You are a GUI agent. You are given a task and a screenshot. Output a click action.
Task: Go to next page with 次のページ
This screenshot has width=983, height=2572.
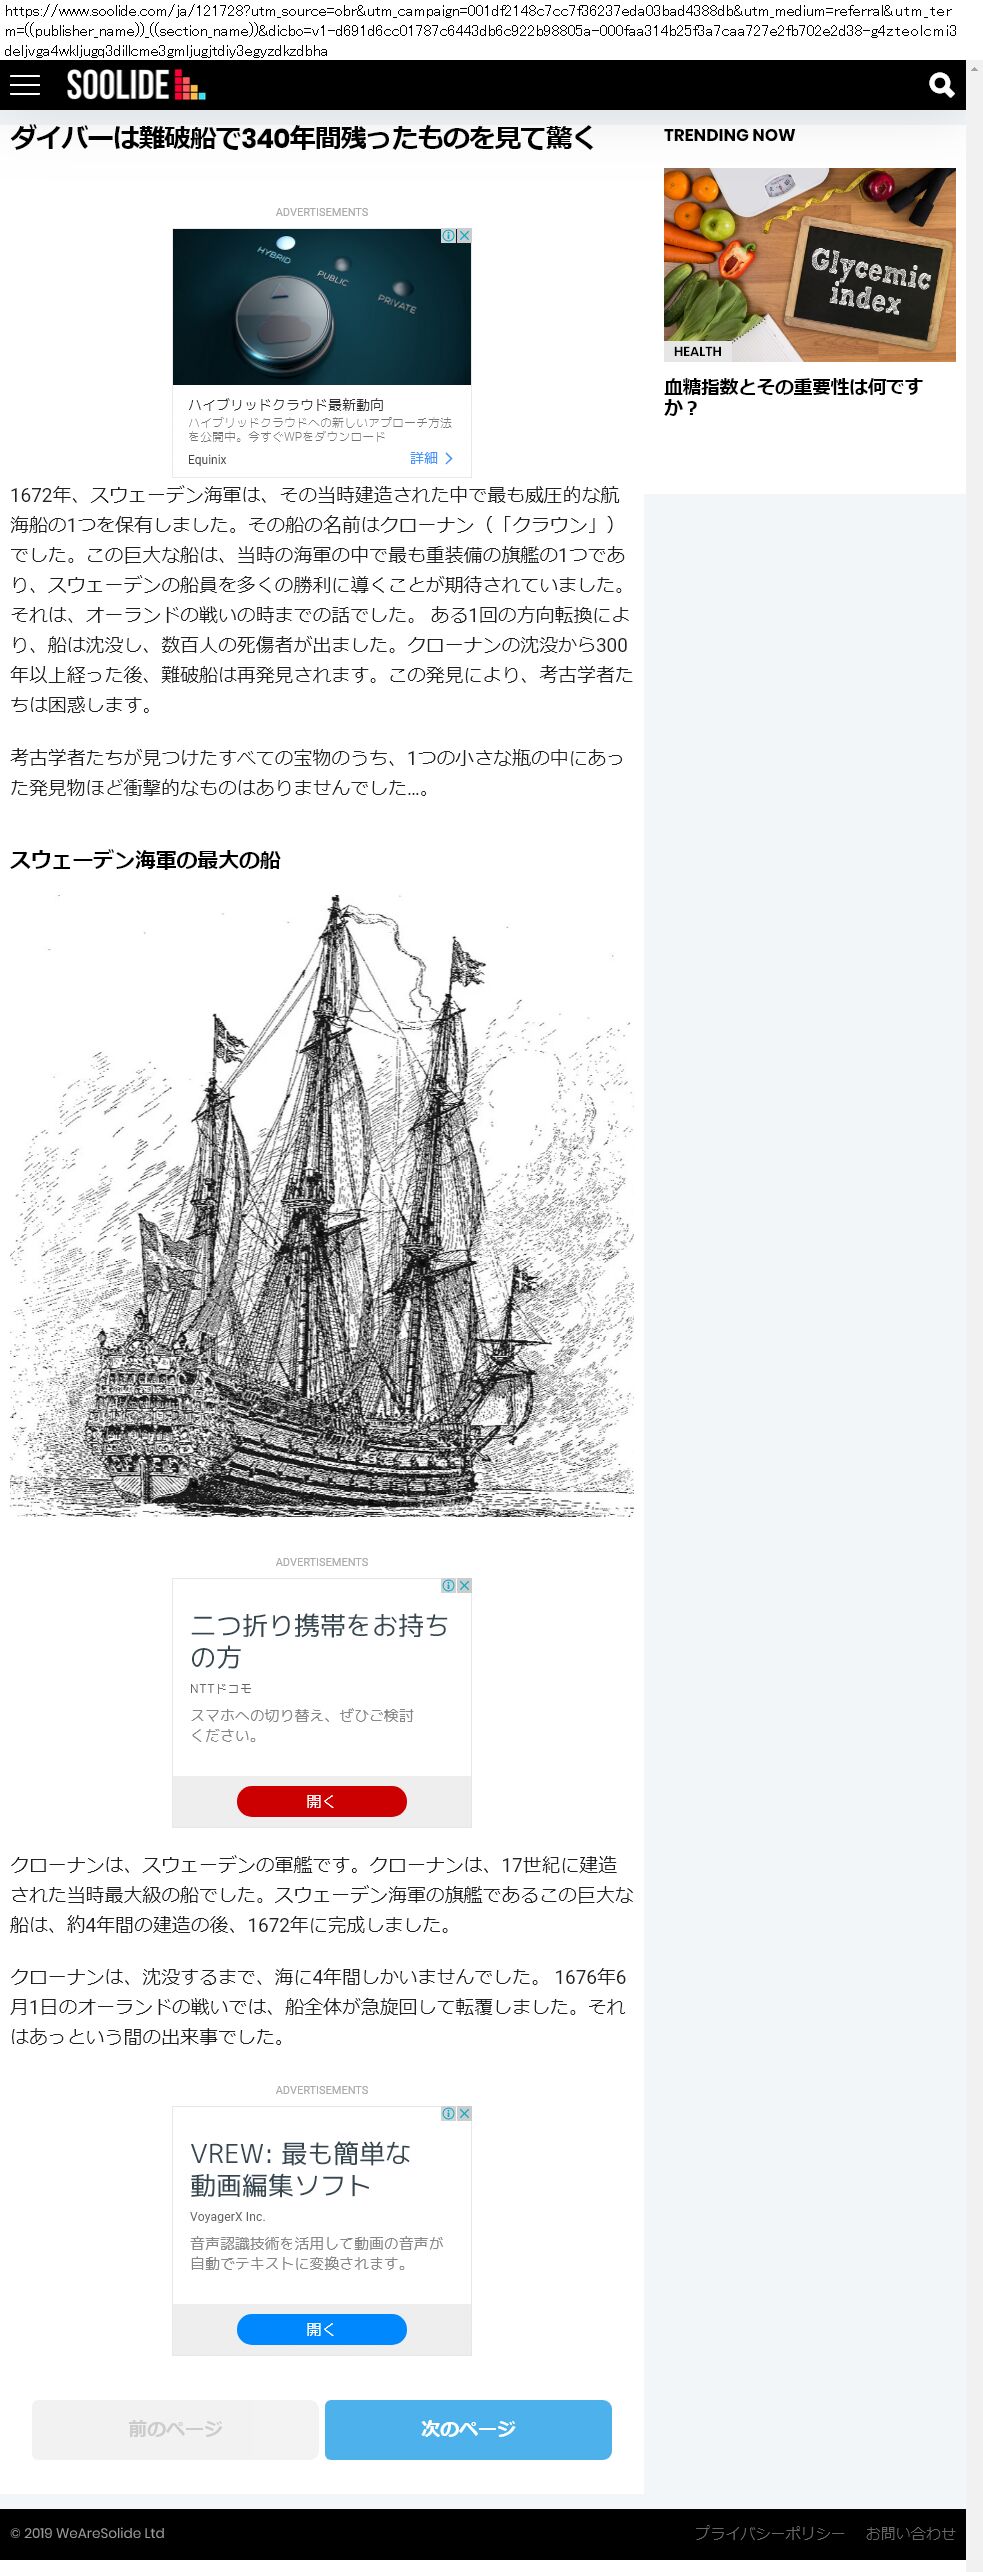click(x=468, y=2429)
